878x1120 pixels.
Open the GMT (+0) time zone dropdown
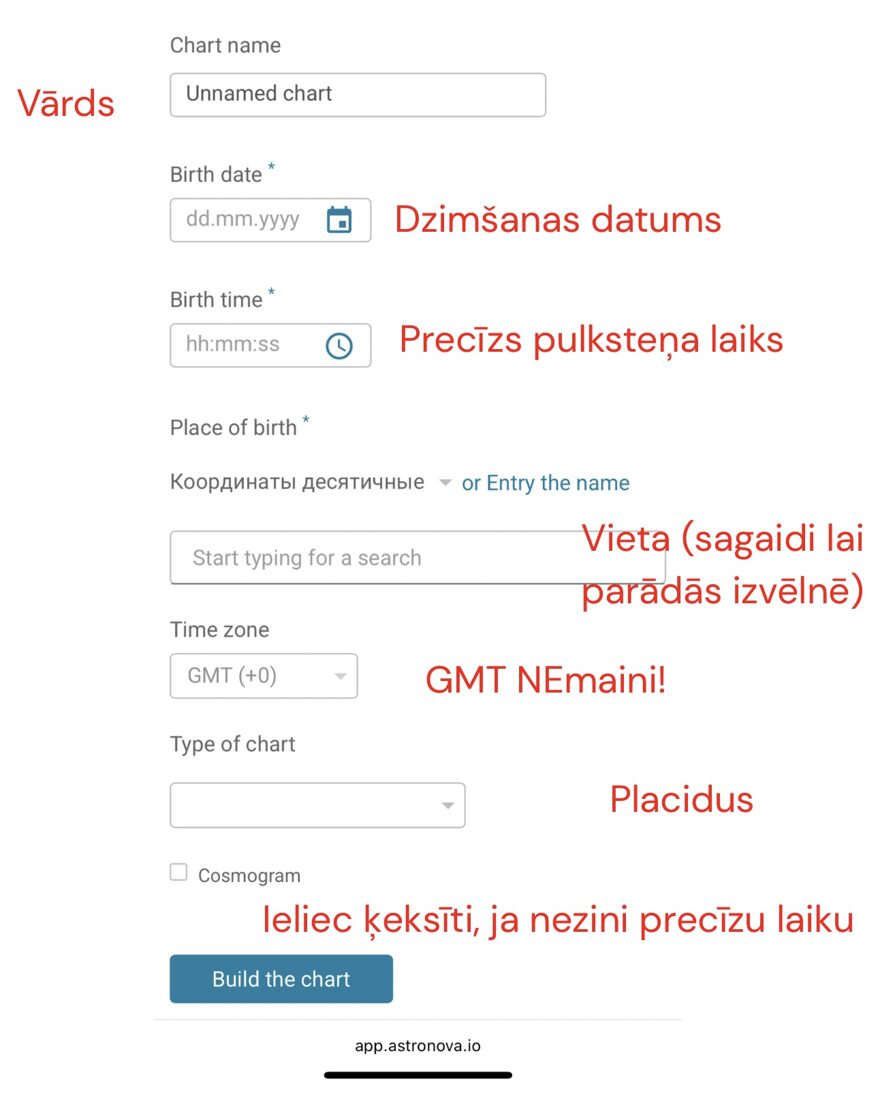pyautogui.click(x=264, y=676)
